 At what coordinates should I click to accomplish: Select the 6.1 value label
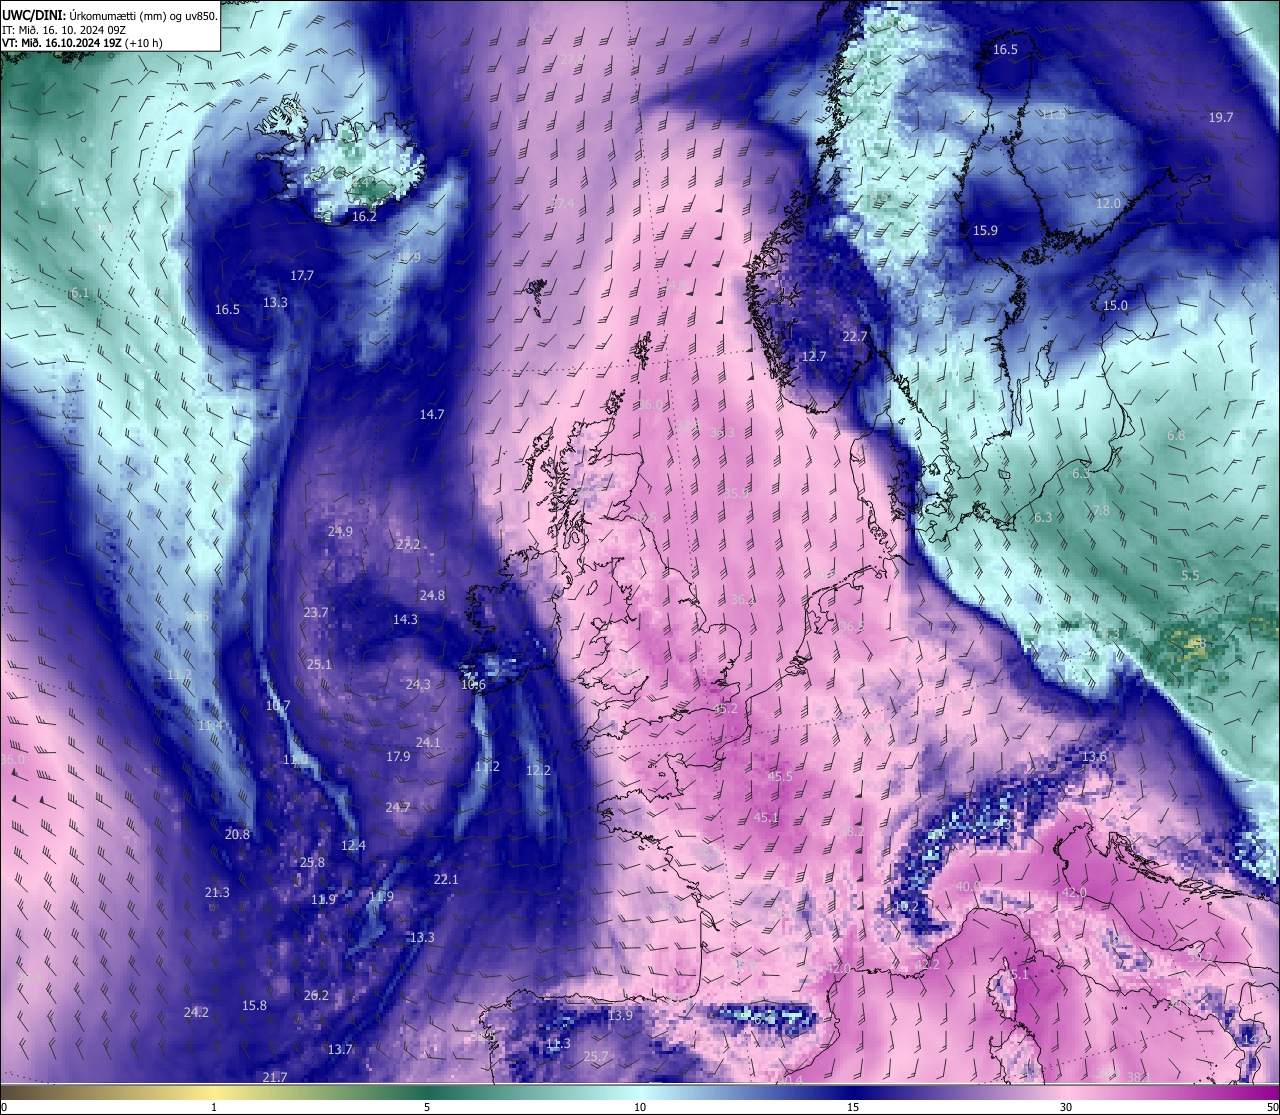[81, 293]
